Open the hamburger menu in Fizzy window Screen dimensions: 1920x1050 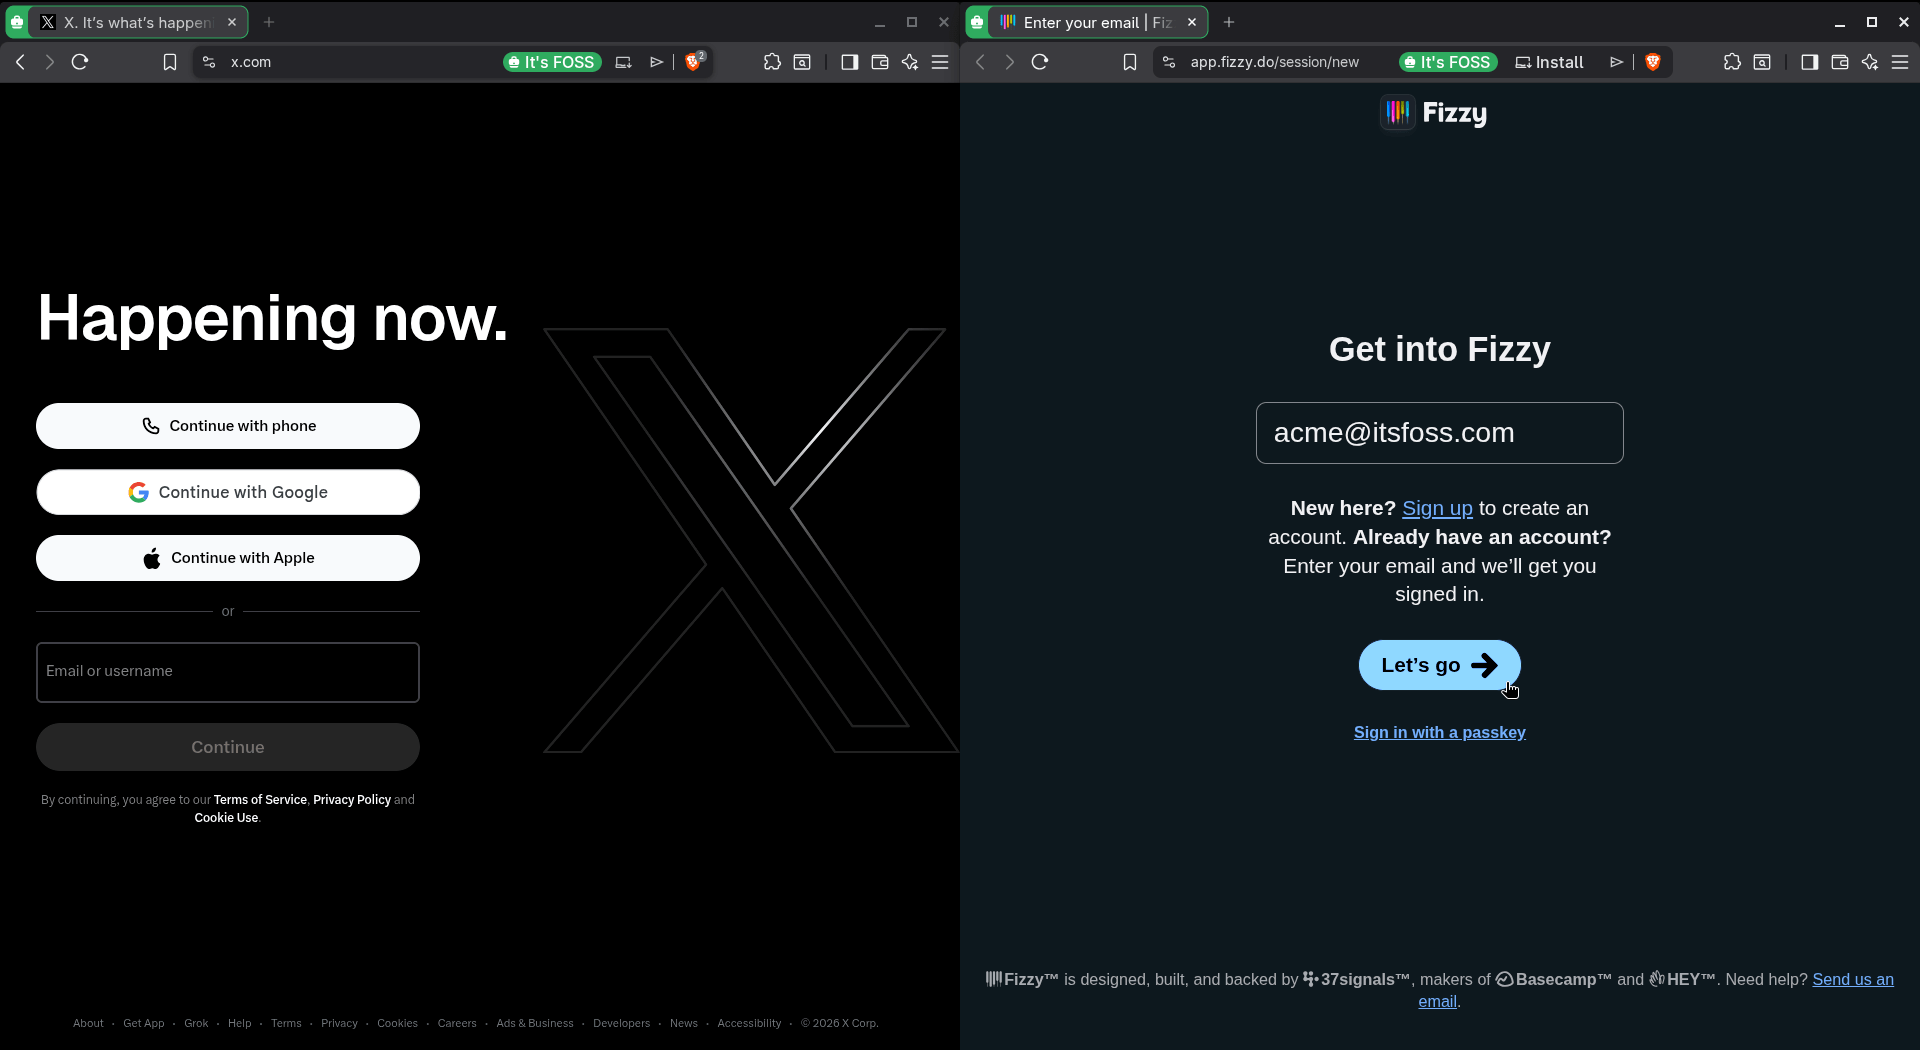tap(1900, 62)
